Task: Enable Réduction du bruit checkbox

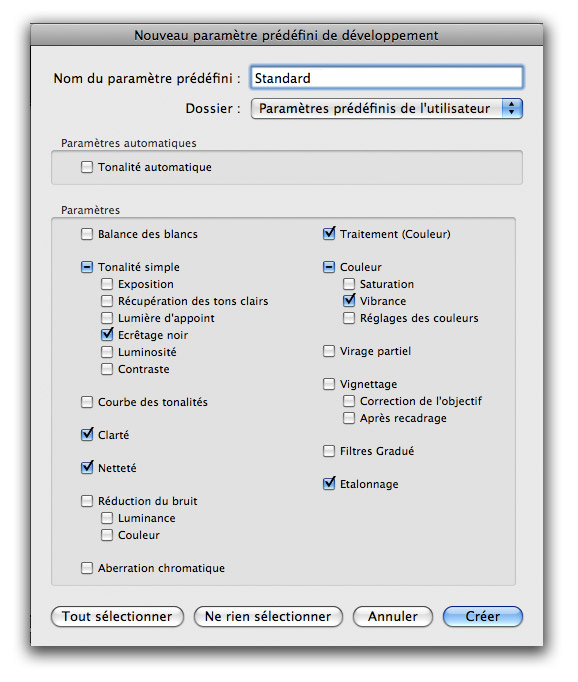Action: 87,501
